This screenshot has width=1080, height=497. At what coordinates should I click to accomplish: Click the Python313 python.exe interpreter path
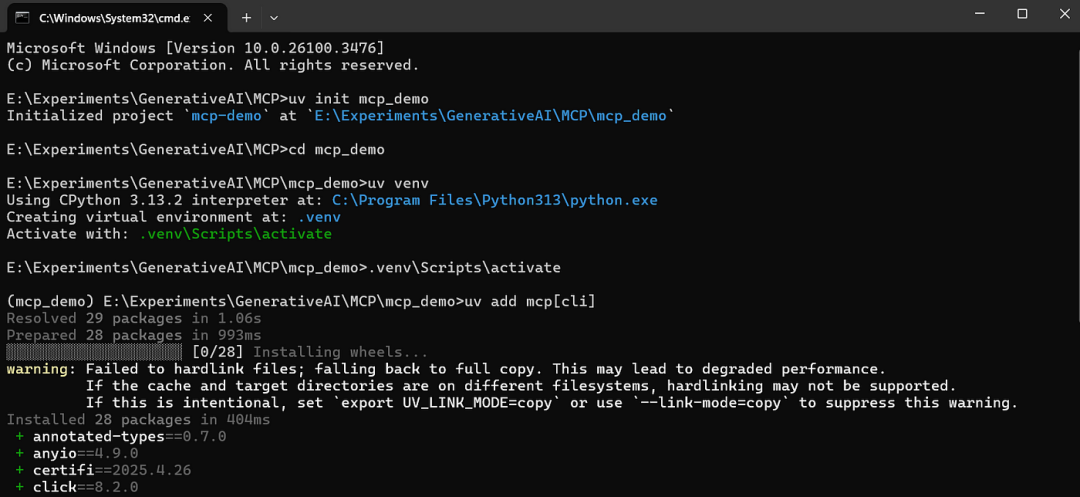pyautogui.click(x=495, y=200)
